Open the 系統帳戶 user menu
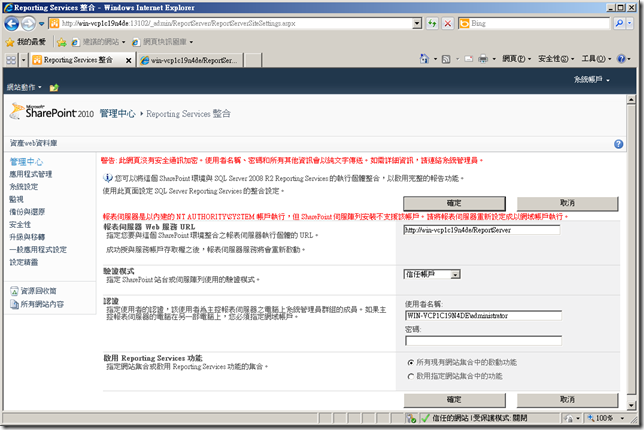The width and height of the screenshot is (644, 430). [591, 79]
